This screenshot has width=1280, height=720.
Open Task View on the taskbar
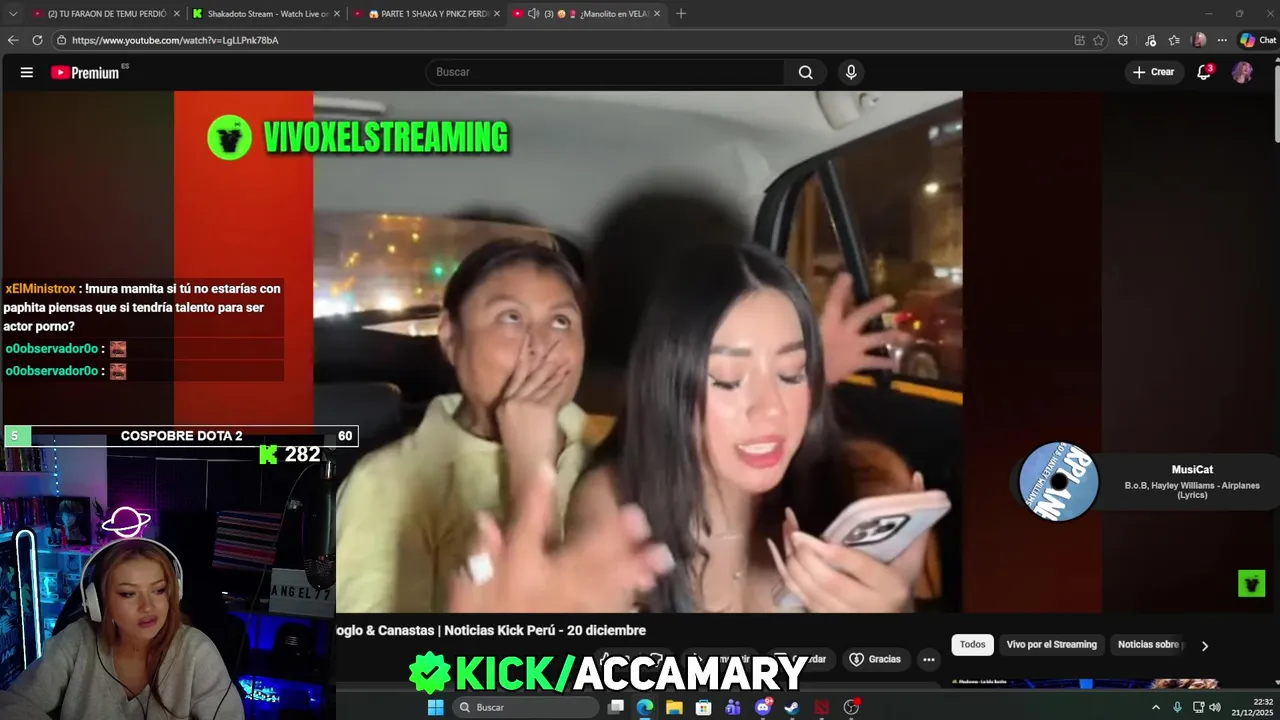[x=616, y=707]
